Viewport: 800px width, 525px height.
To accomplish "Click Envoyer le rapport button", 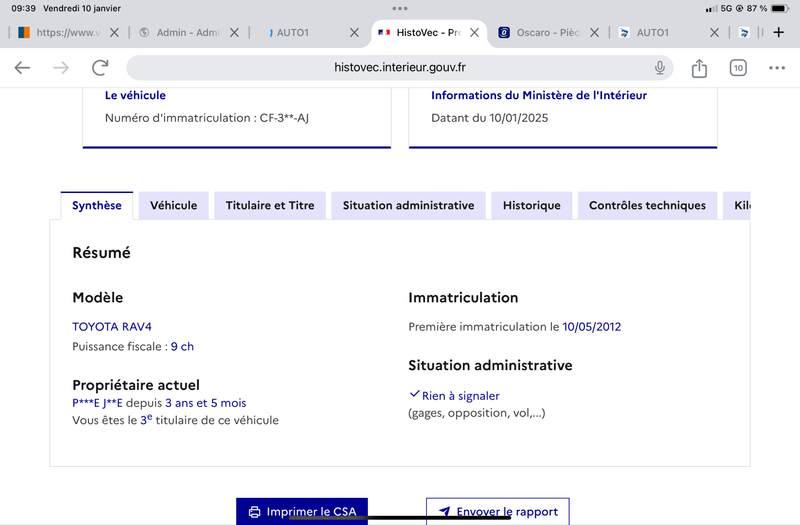I will point(498,511).
